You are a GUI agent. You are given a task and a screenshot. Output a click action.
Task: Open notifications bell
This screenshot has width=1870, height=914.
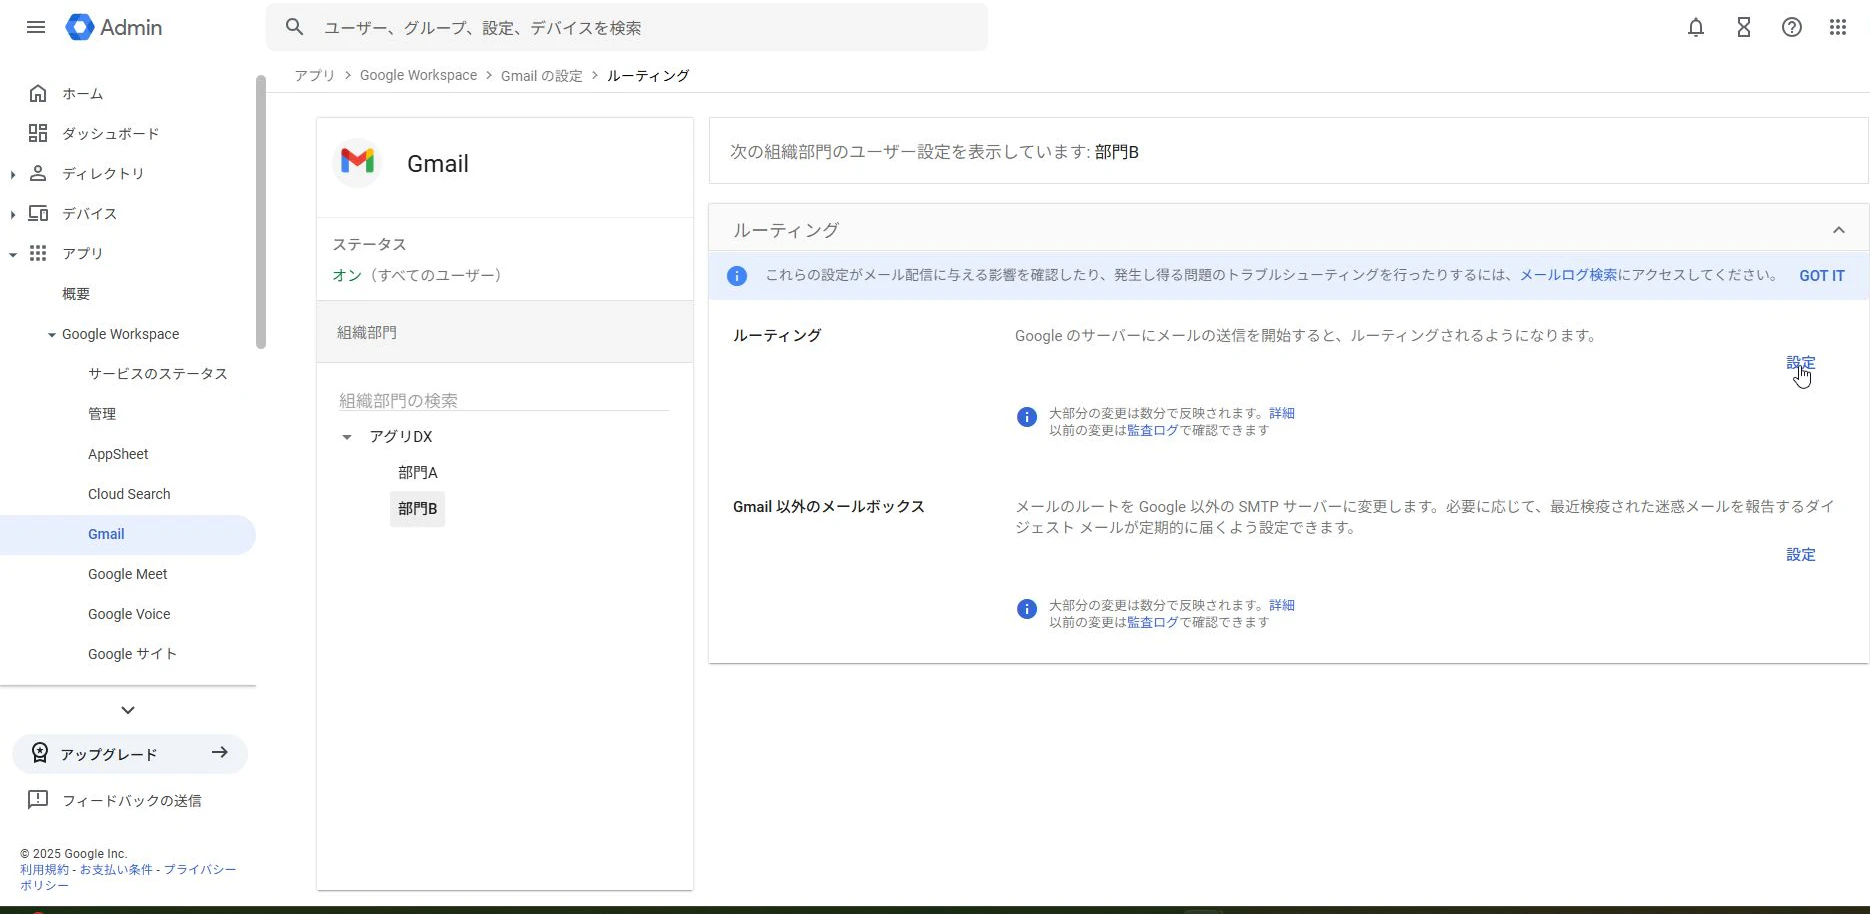coord(1696,28)
